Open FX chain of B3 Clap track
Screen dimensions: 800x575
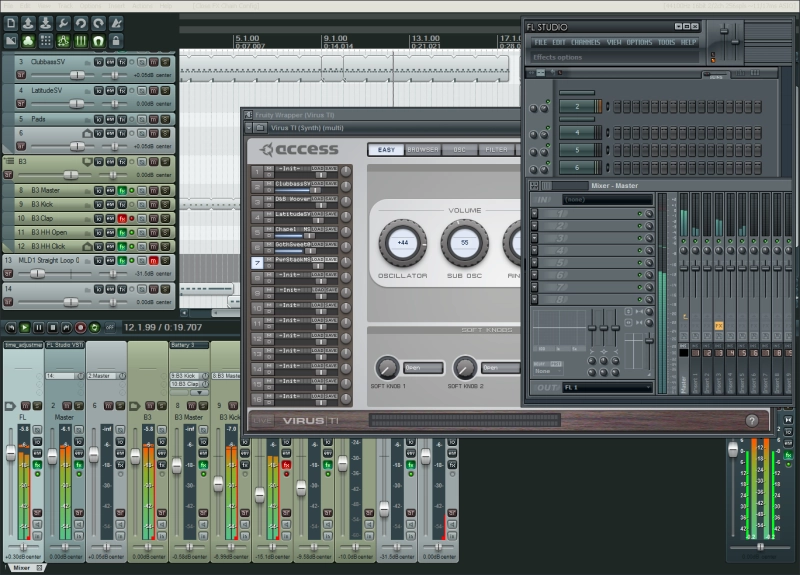coord(122,218)
